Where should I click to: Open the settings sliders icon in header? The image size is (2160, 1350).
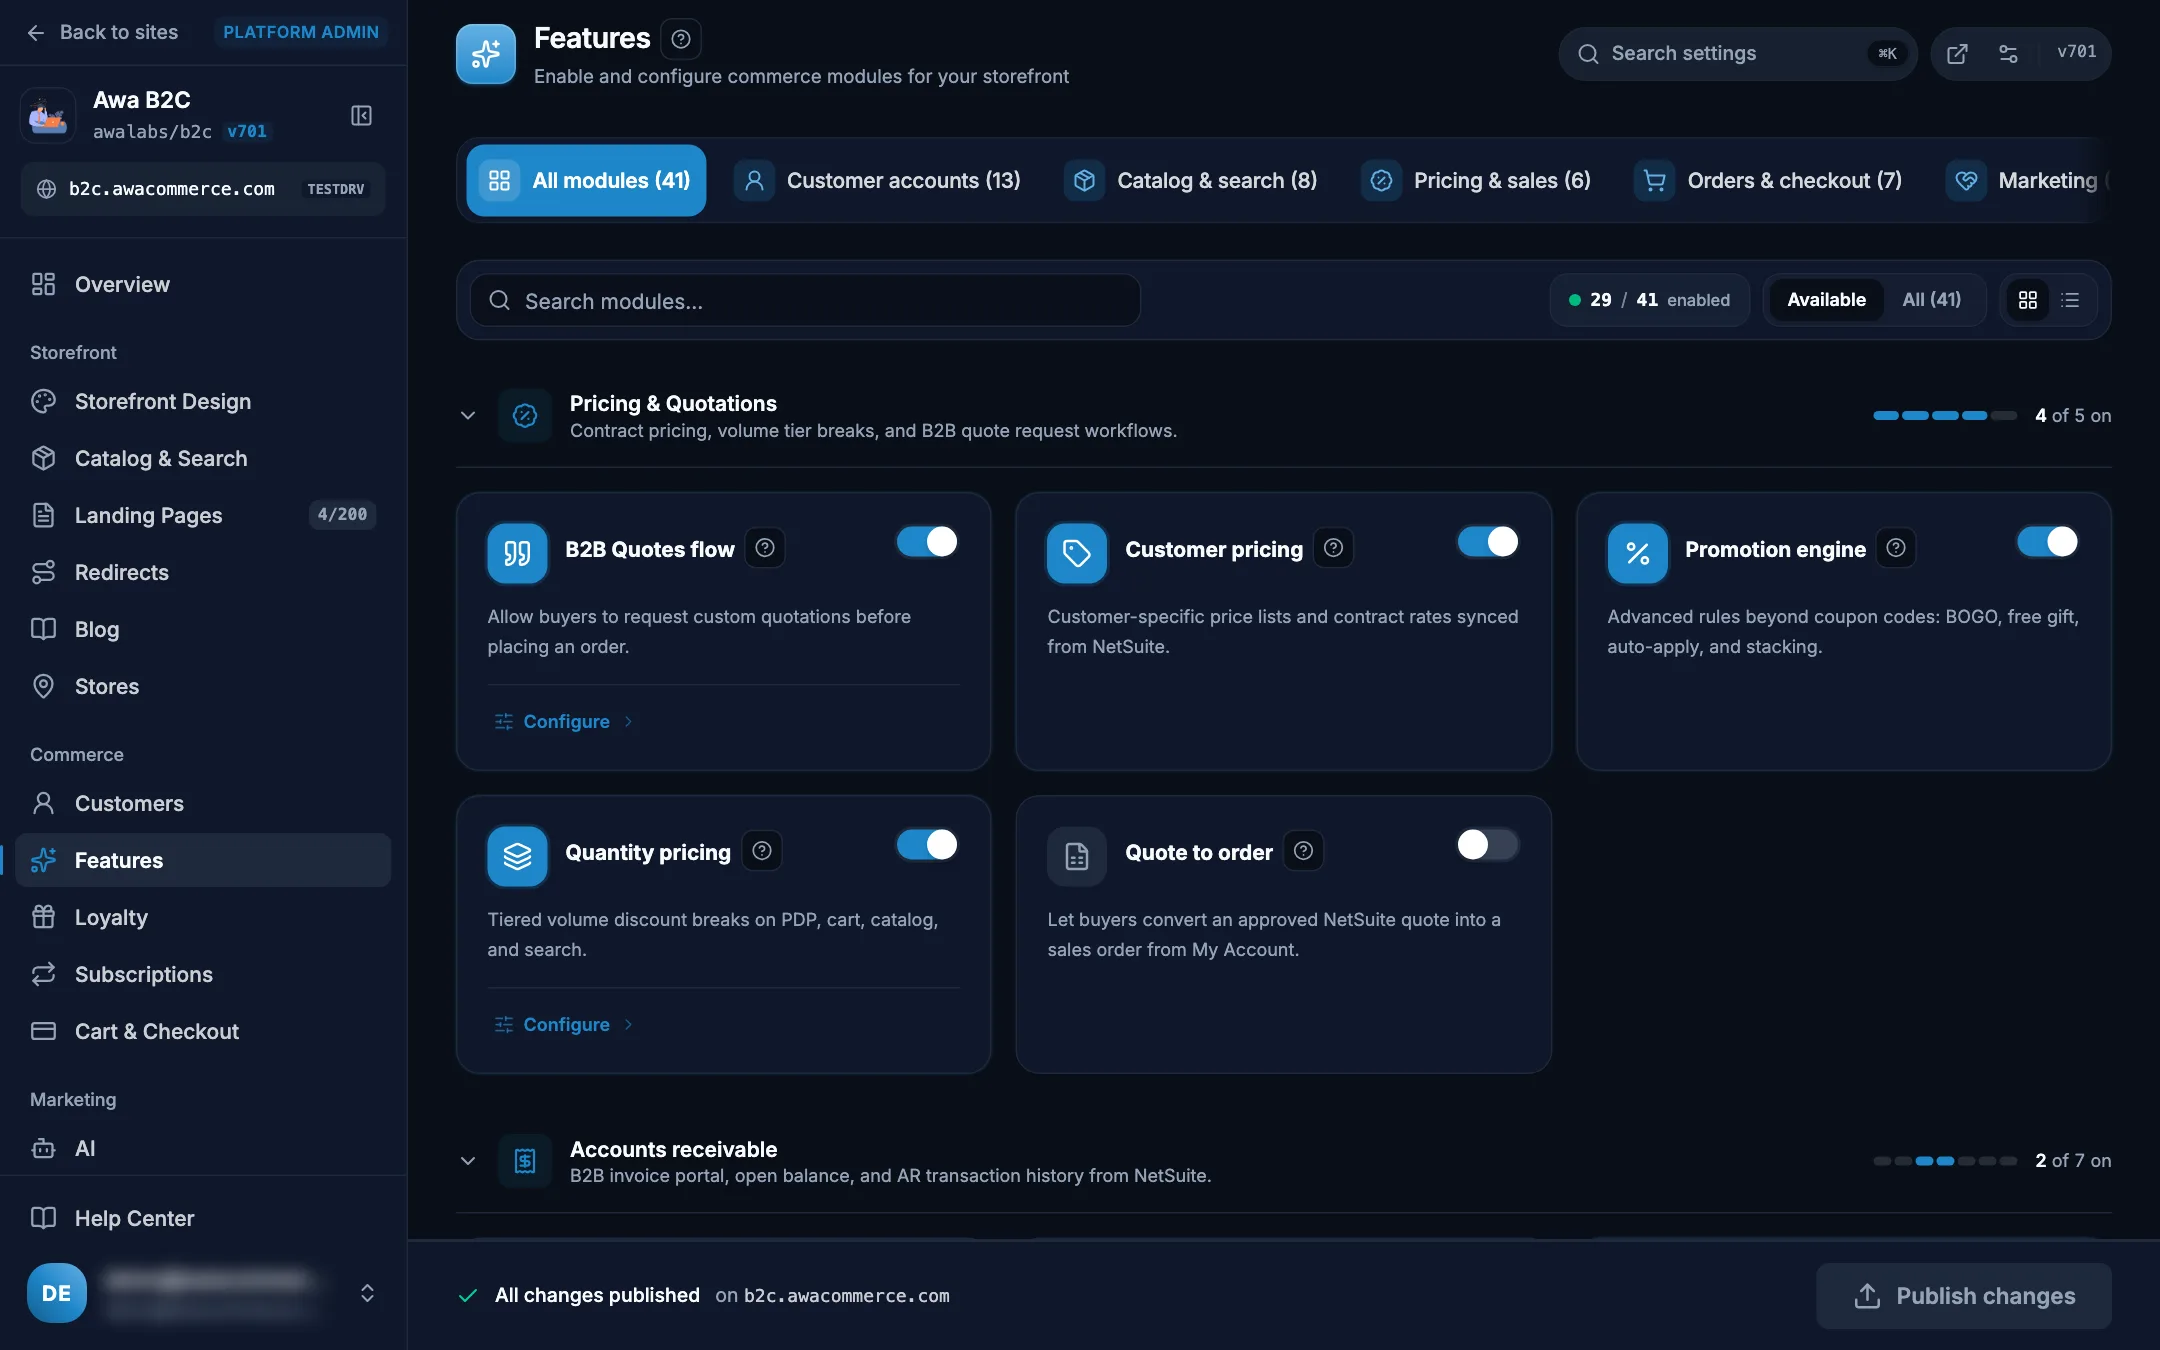[x=2008, y=53]
